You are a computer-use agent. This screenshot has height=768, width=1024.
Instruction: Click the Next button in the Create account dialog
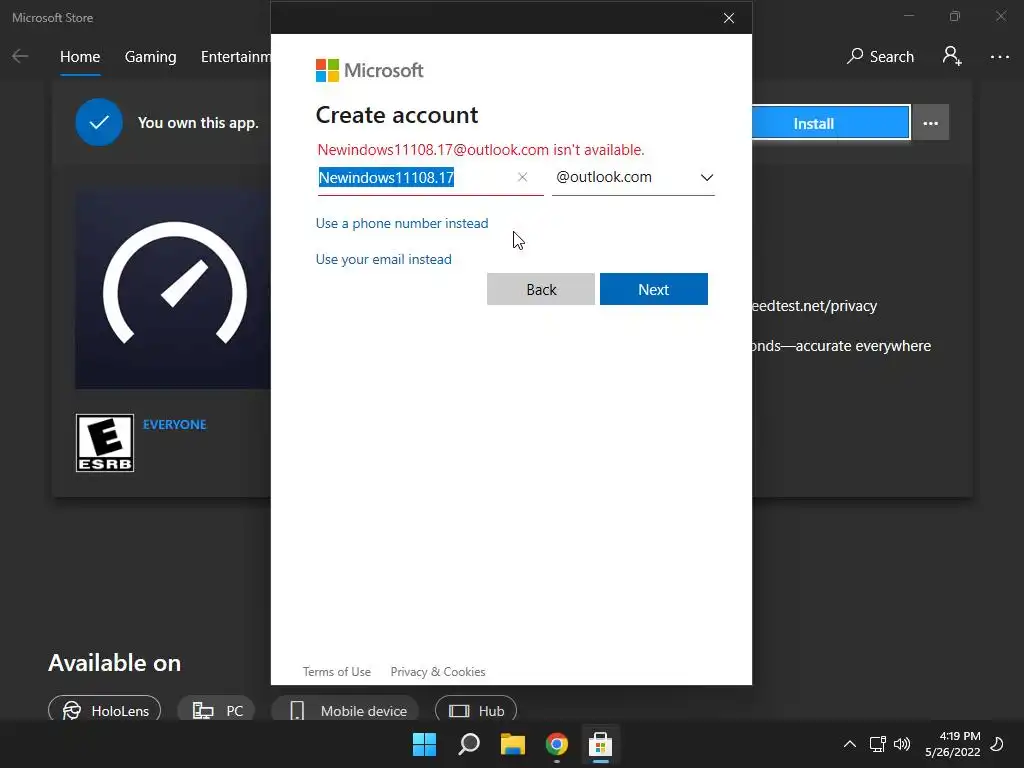coord(654,289)
